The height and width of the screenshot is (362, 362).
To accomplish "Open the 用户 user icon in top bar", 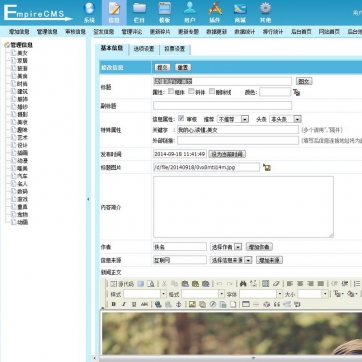I will [x=190, y=12].
